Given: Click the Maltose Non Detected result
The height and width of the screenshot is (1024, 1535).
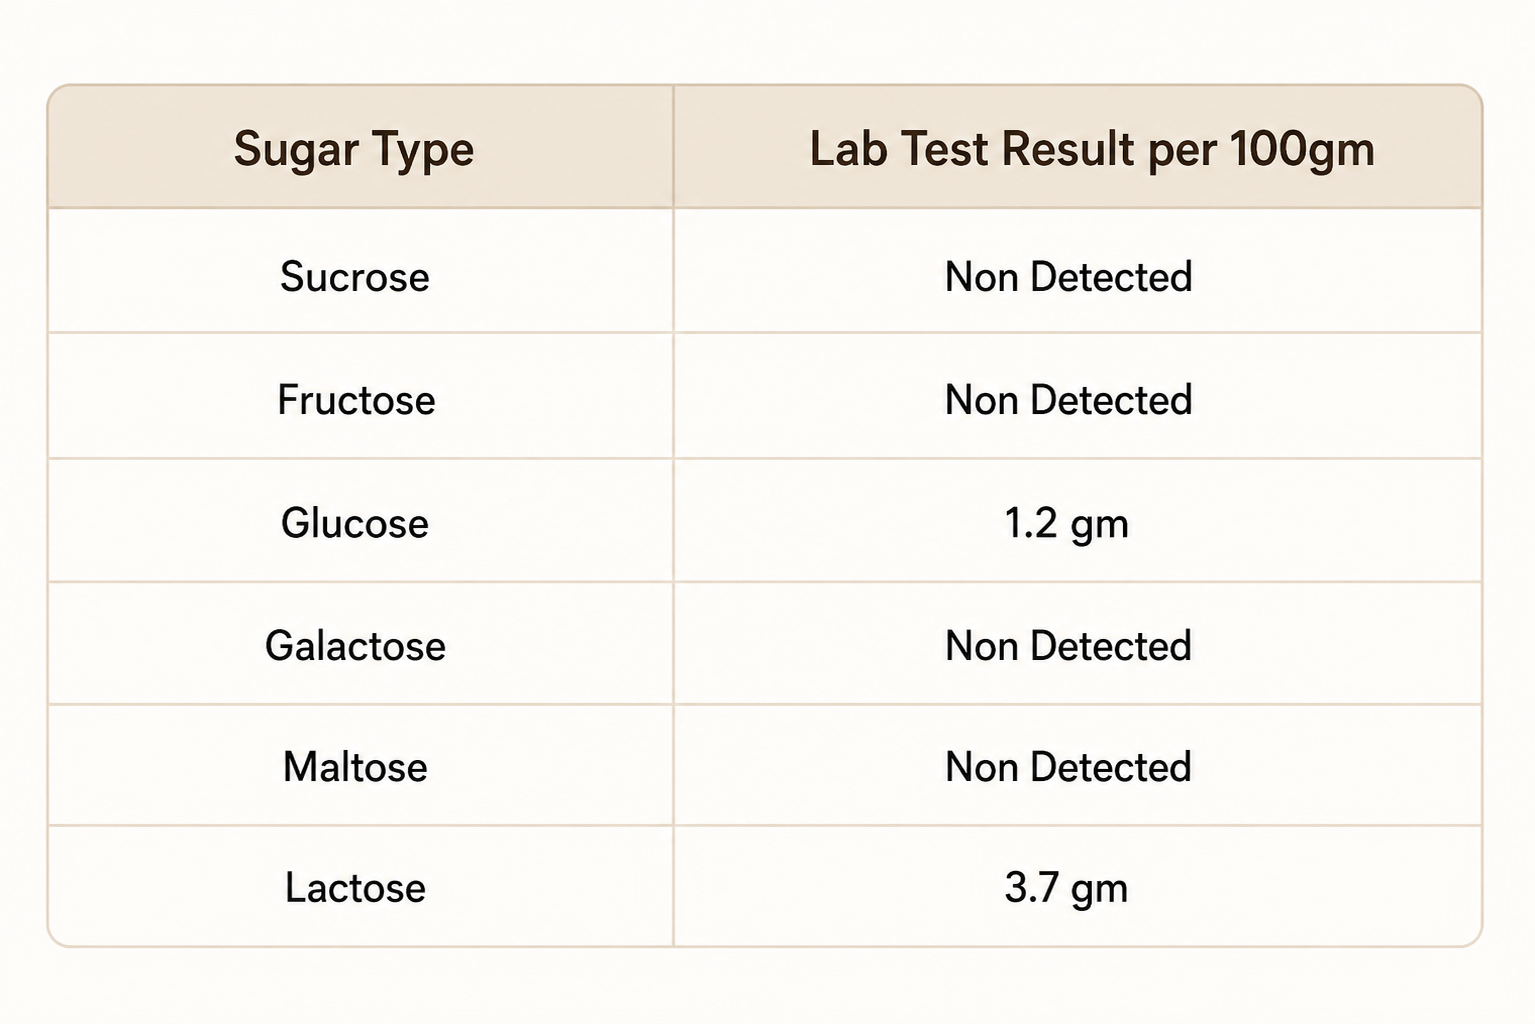Looking at the screenshot, I should coord(1068,767).
